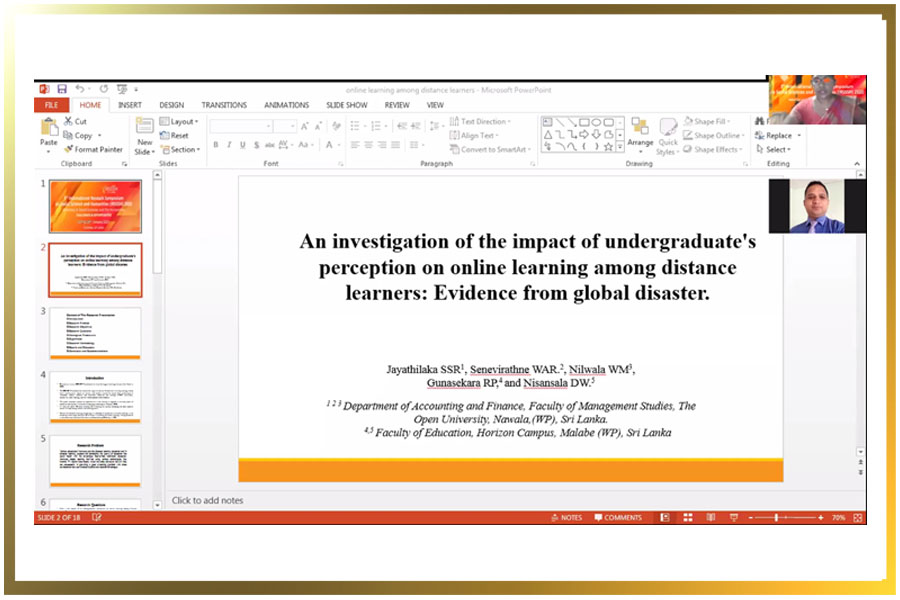The width and height of the screenshot is (900, 600).
Task: Start the slide show from status bar
Action: 734,518
